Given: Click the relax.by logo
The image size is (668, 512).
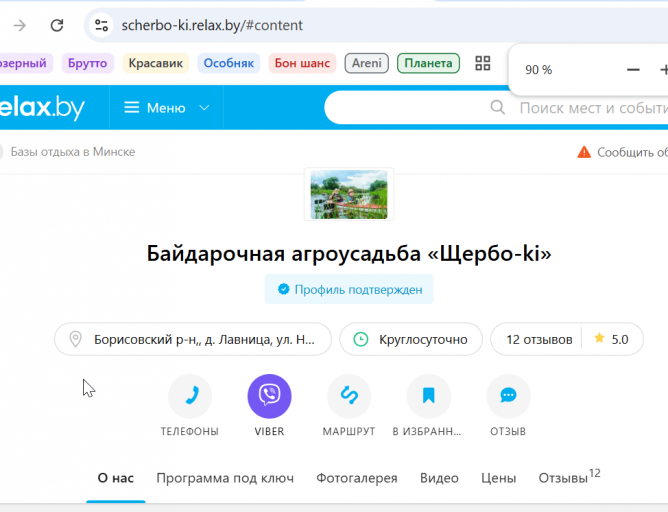Looking at the screenshot, I should point(42,107).
